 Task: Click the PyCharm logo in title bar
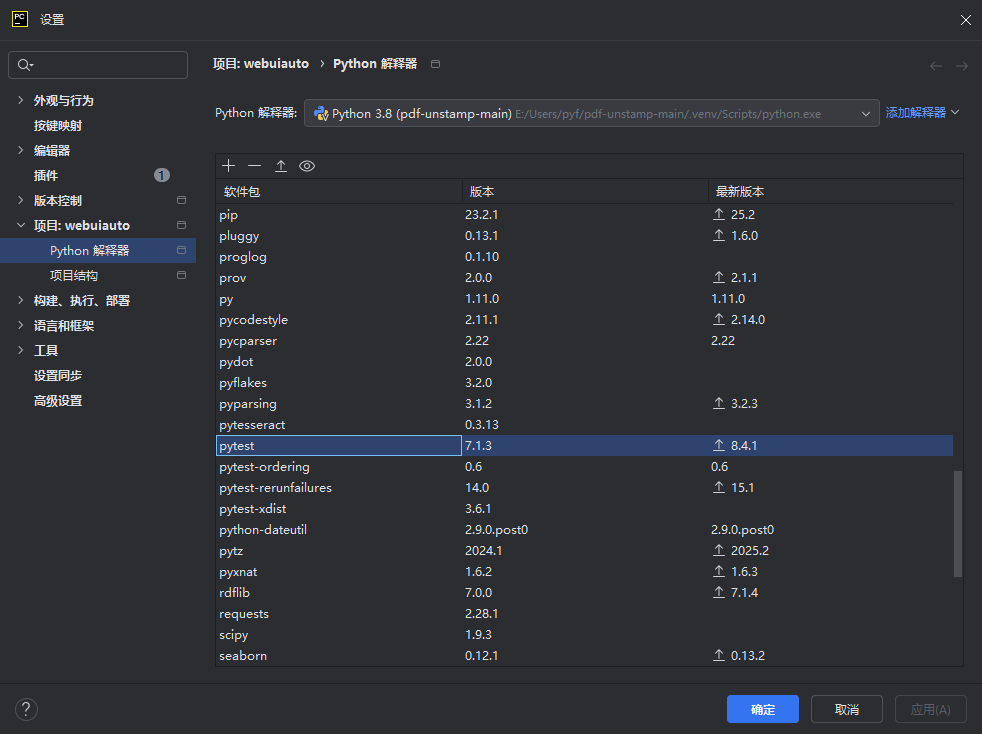coord(19,19)
